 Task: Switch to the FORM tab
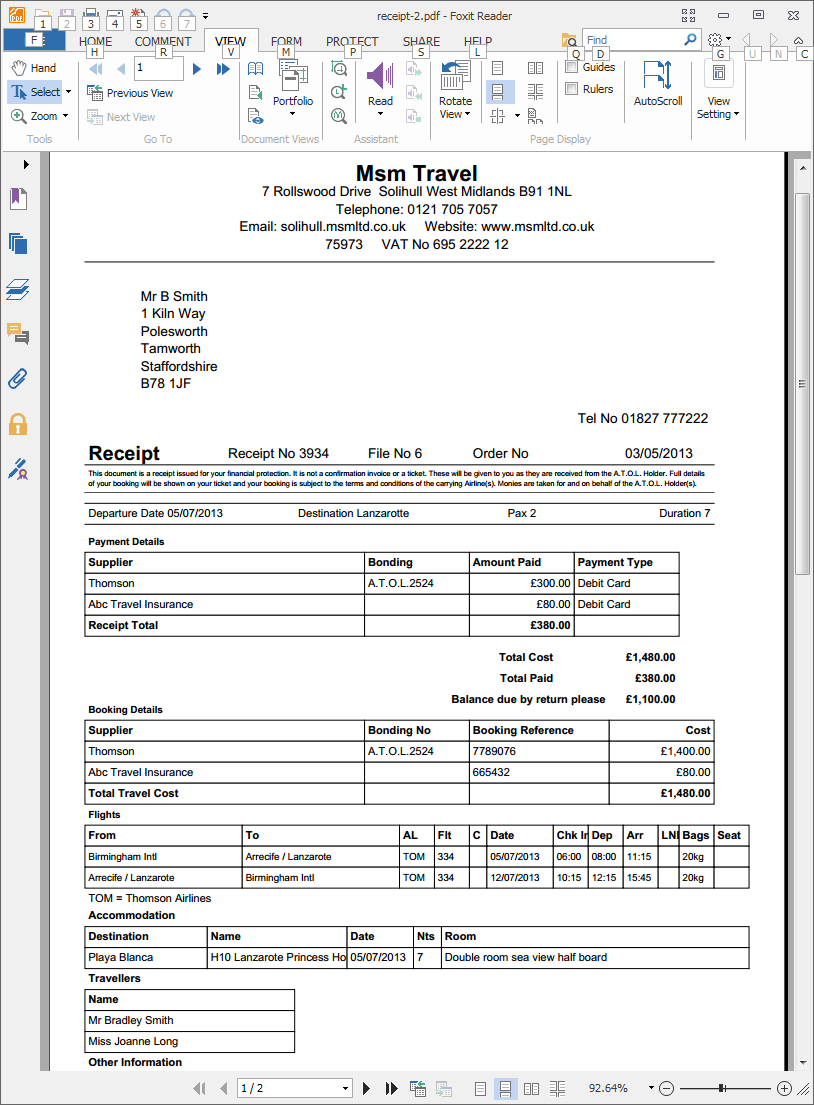click(x=286, y=42)
